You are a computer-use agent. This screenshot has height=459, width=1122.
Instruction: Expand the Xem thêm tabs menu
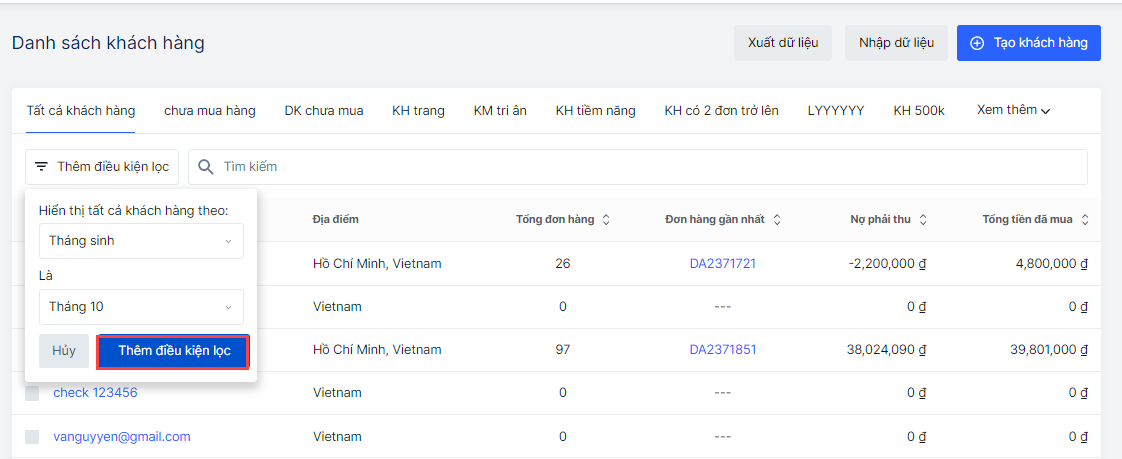(1013, 110)
